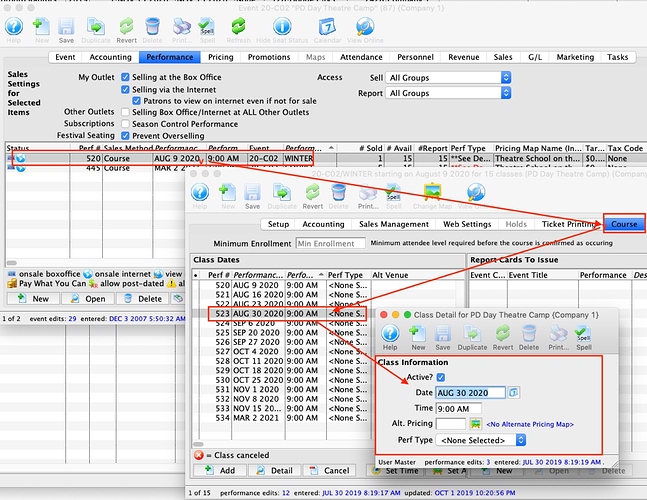Click Alt. Pricing input field

tap(451, 424)
